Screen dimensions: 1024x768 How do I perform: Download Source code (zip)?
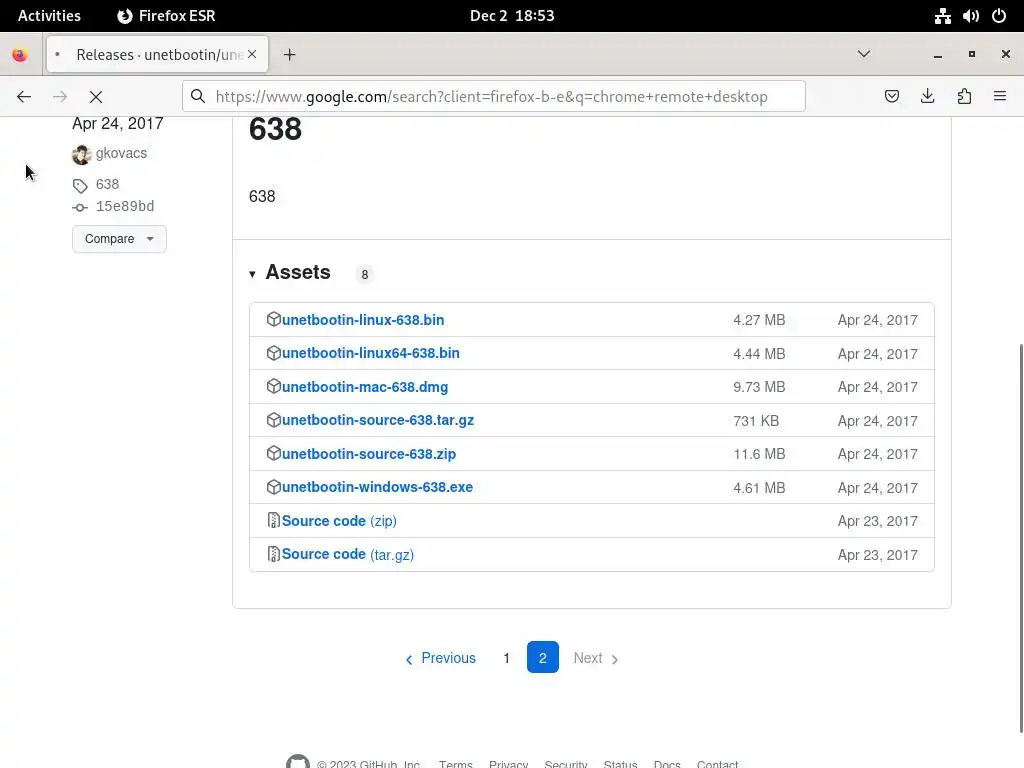339,521
